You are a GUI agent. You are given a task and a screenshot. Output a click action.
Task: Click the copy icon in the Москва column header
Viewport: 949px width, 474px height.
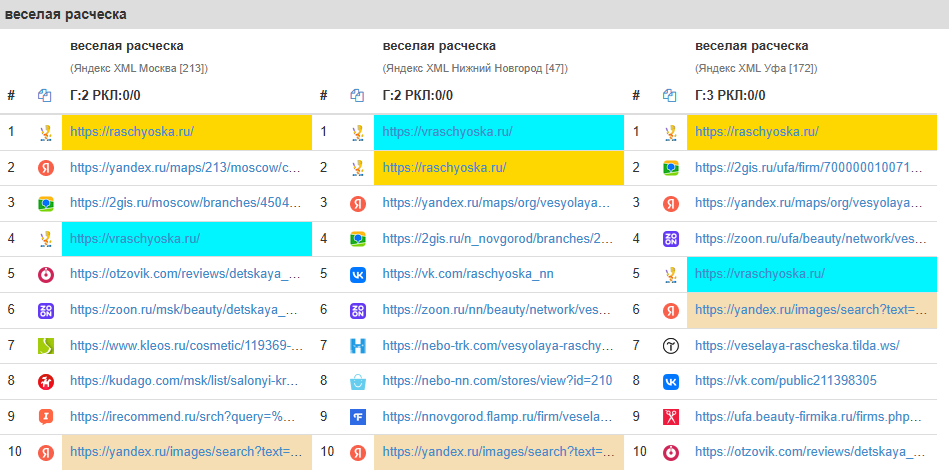pos(45,95)
